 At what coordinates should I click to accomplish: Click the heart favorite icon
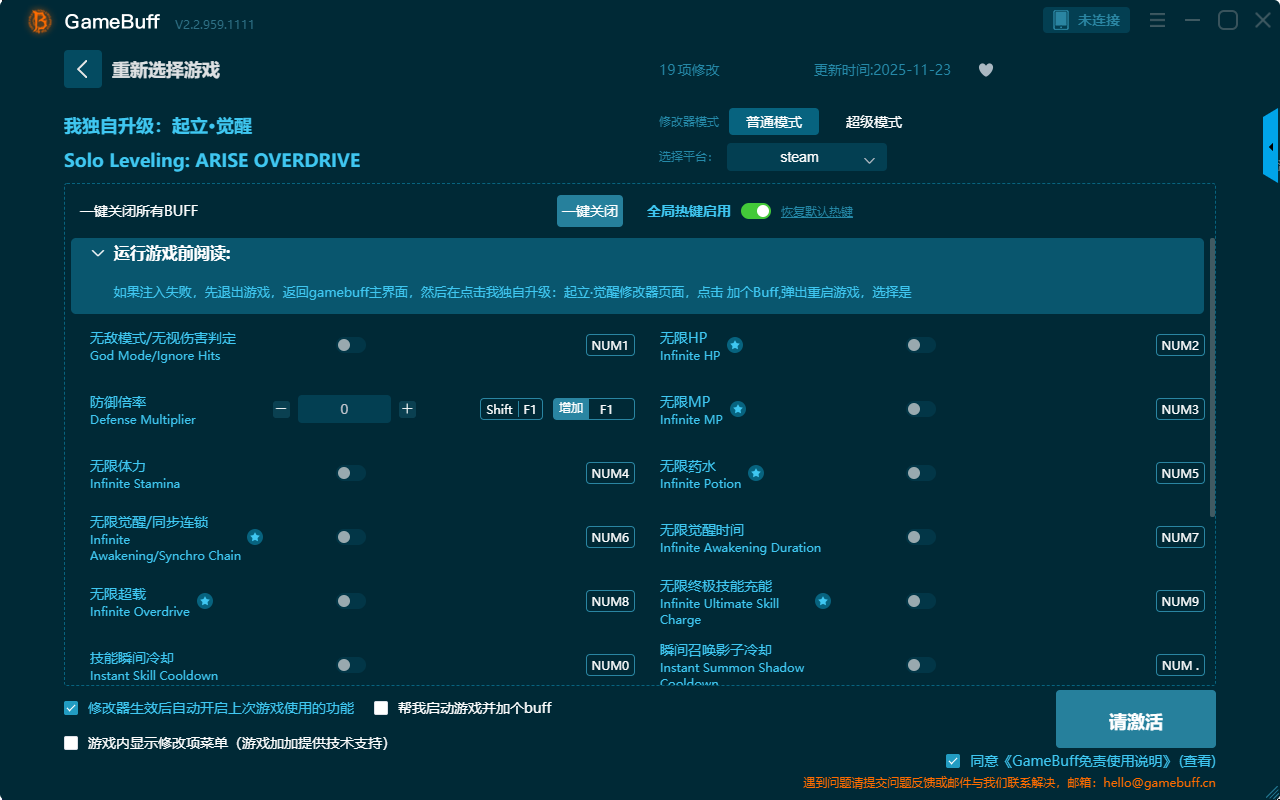tap(985, 70)
